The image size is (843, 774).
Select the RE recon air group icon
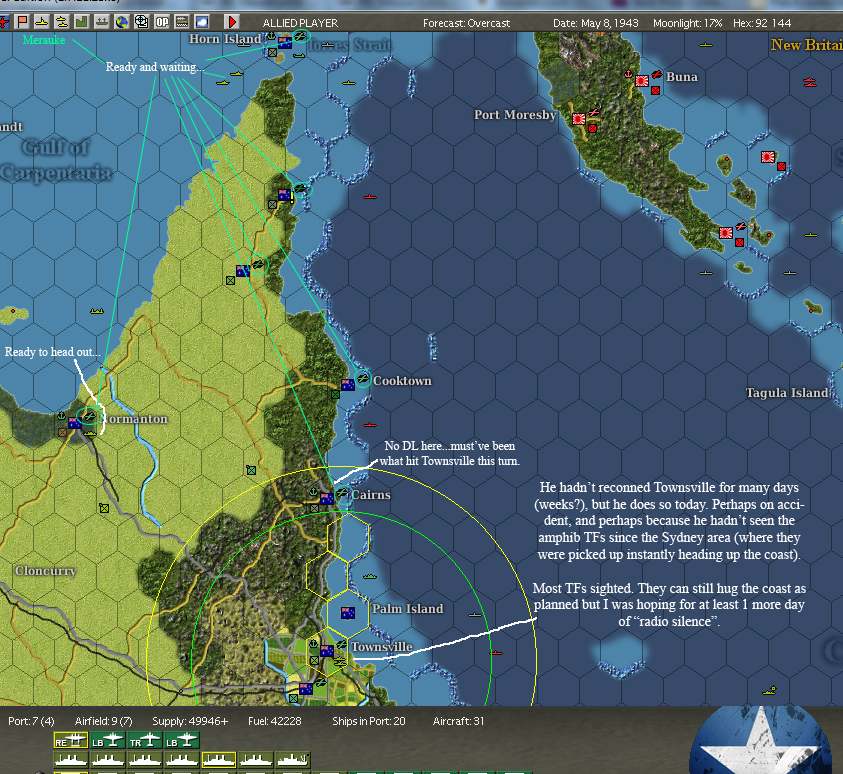tap(70, 741)
